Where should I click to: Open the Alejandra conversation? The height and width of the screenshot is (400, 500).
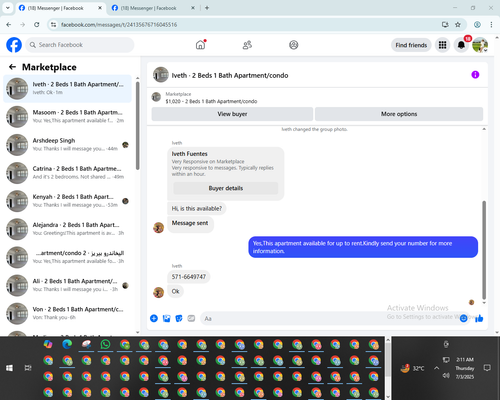pos(67,229)
